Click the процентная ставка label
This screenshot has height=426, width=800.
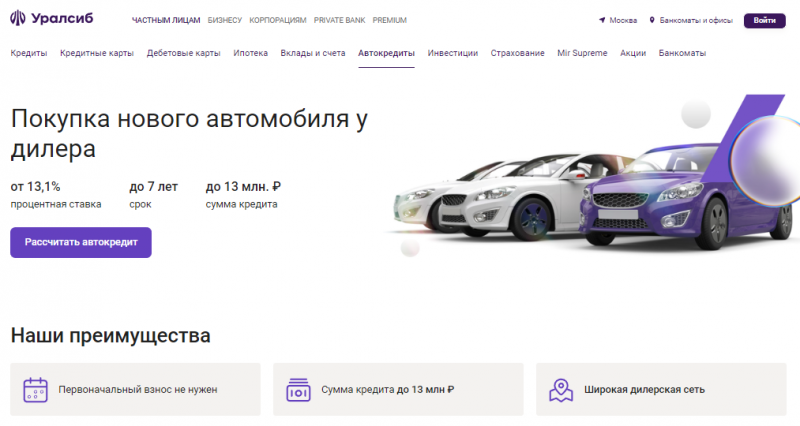[x=56, y=205]
